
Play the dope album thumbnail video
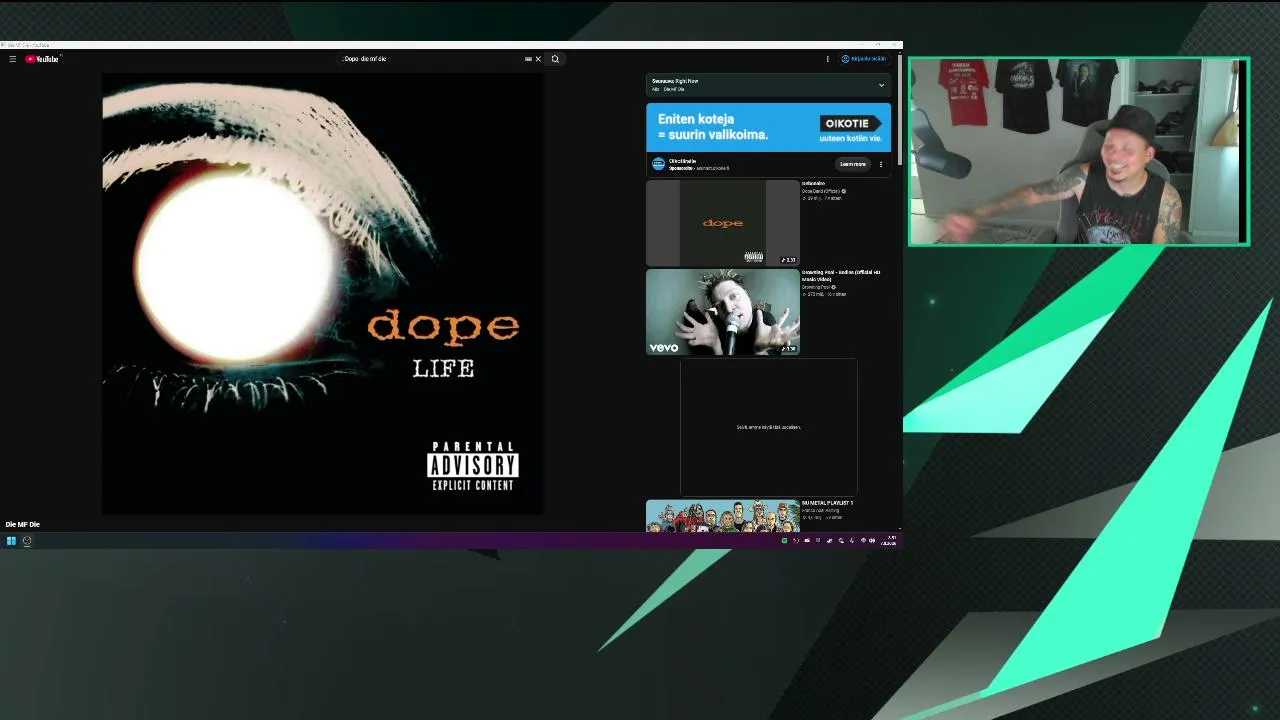(x=722, y=222)
